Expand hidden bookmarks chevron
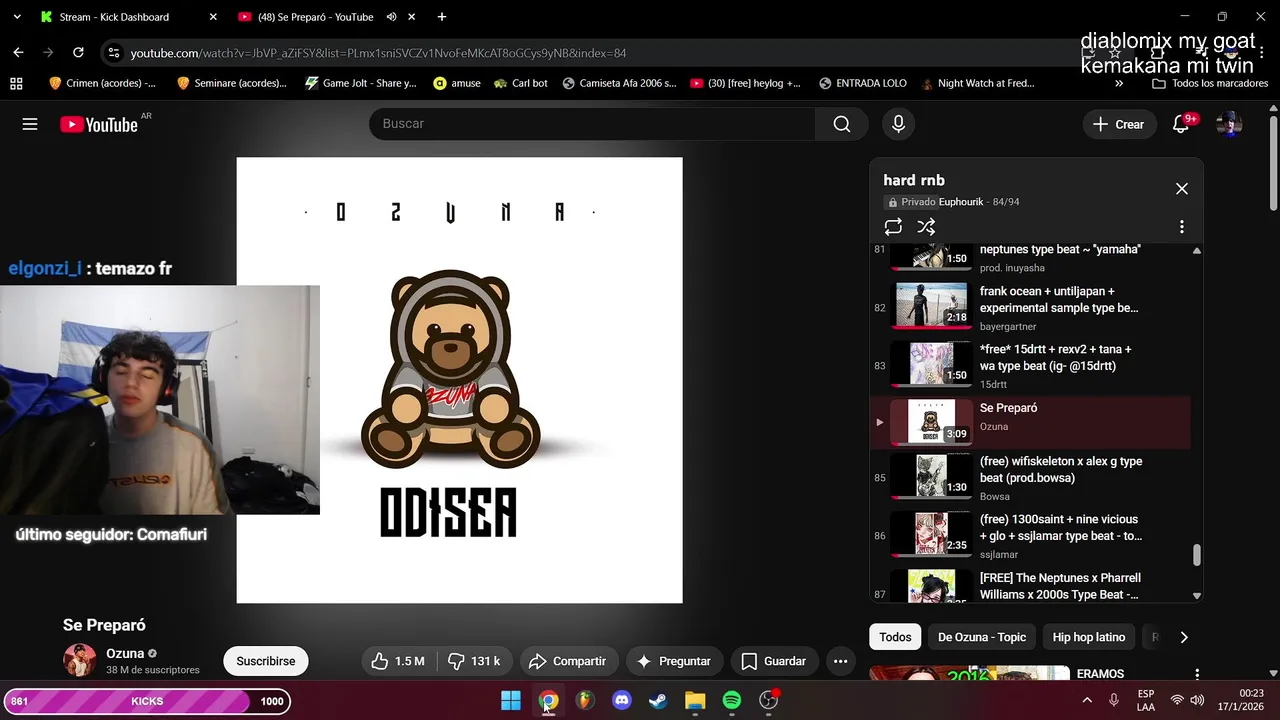The image size is (1280, 720). click(x=1119, y=84)
